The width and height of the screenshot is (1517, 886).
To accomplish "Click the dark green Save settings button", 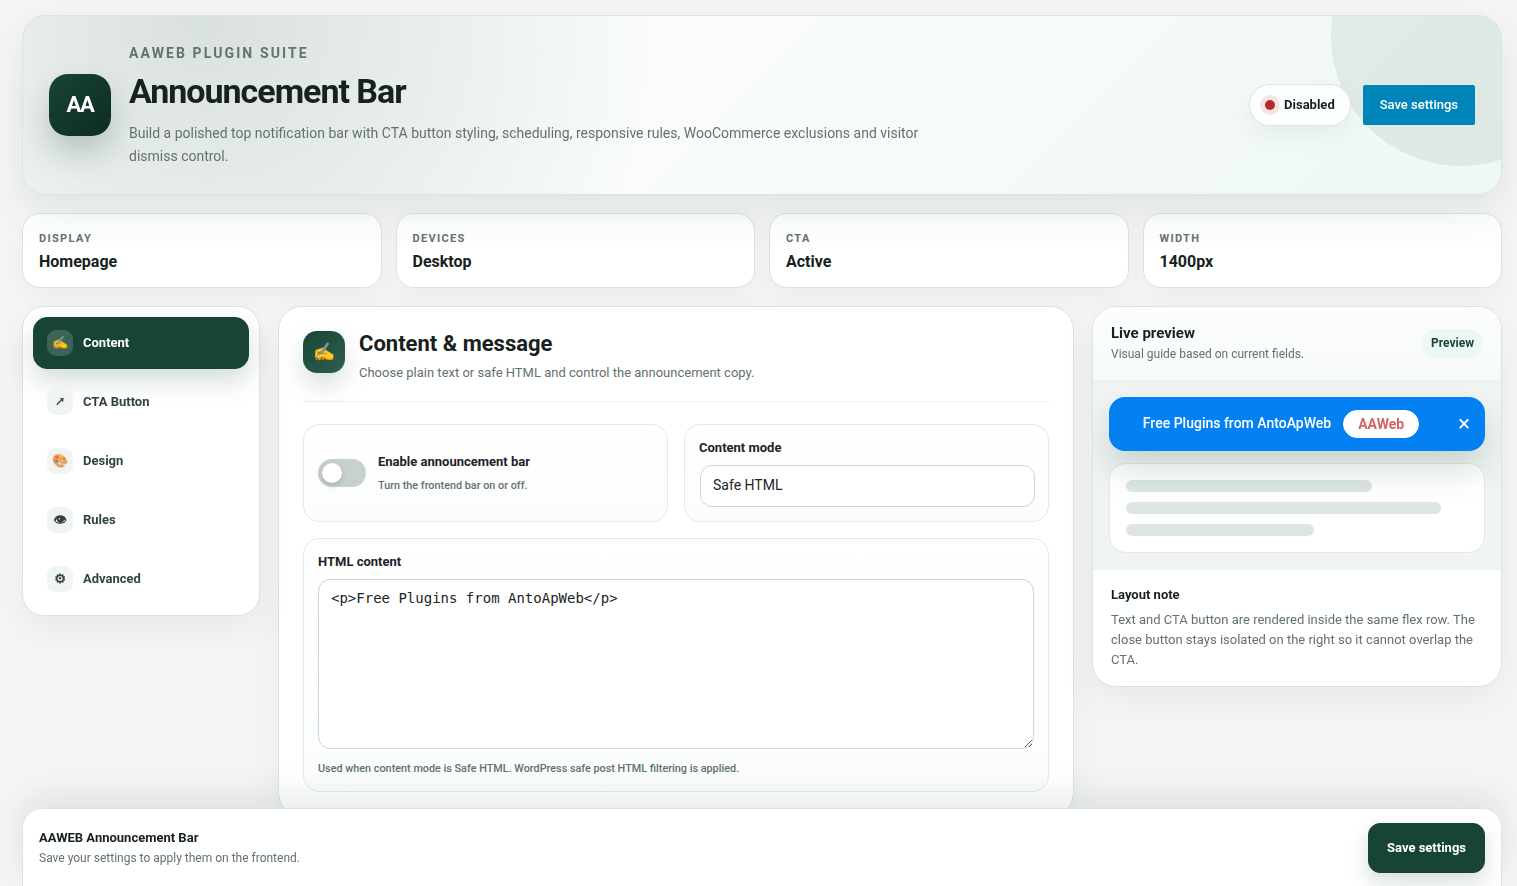I will (x=1426, y=848).
